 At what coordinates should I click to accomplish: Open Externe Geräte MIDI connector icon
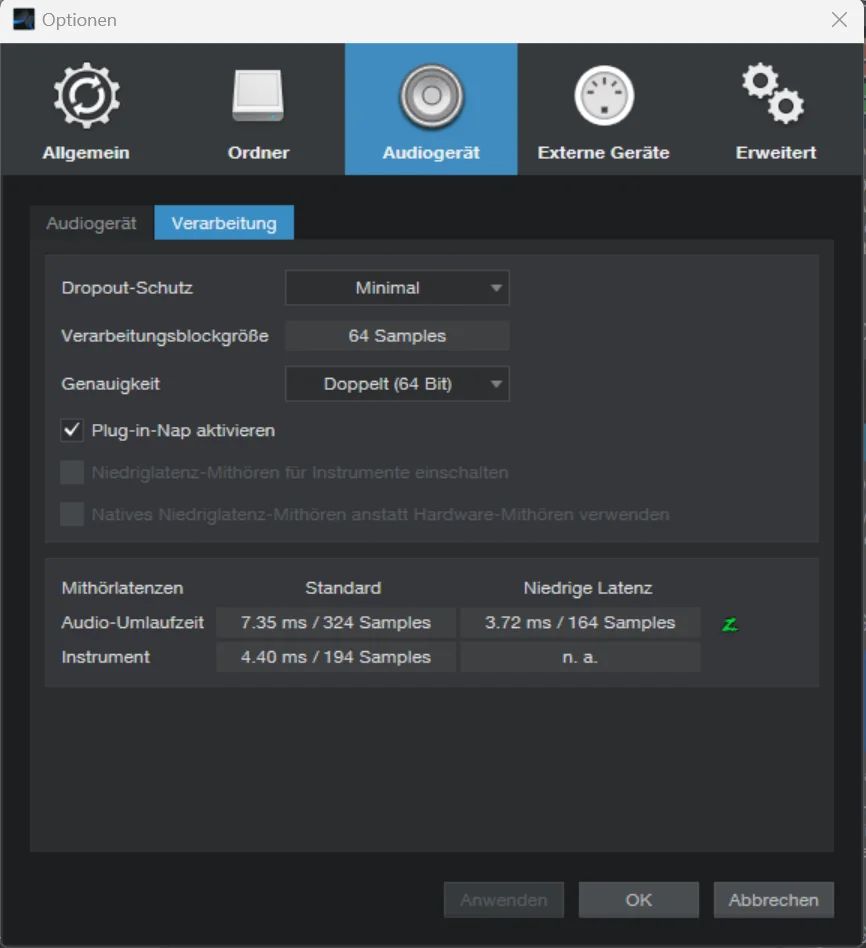tap(604, 96)
